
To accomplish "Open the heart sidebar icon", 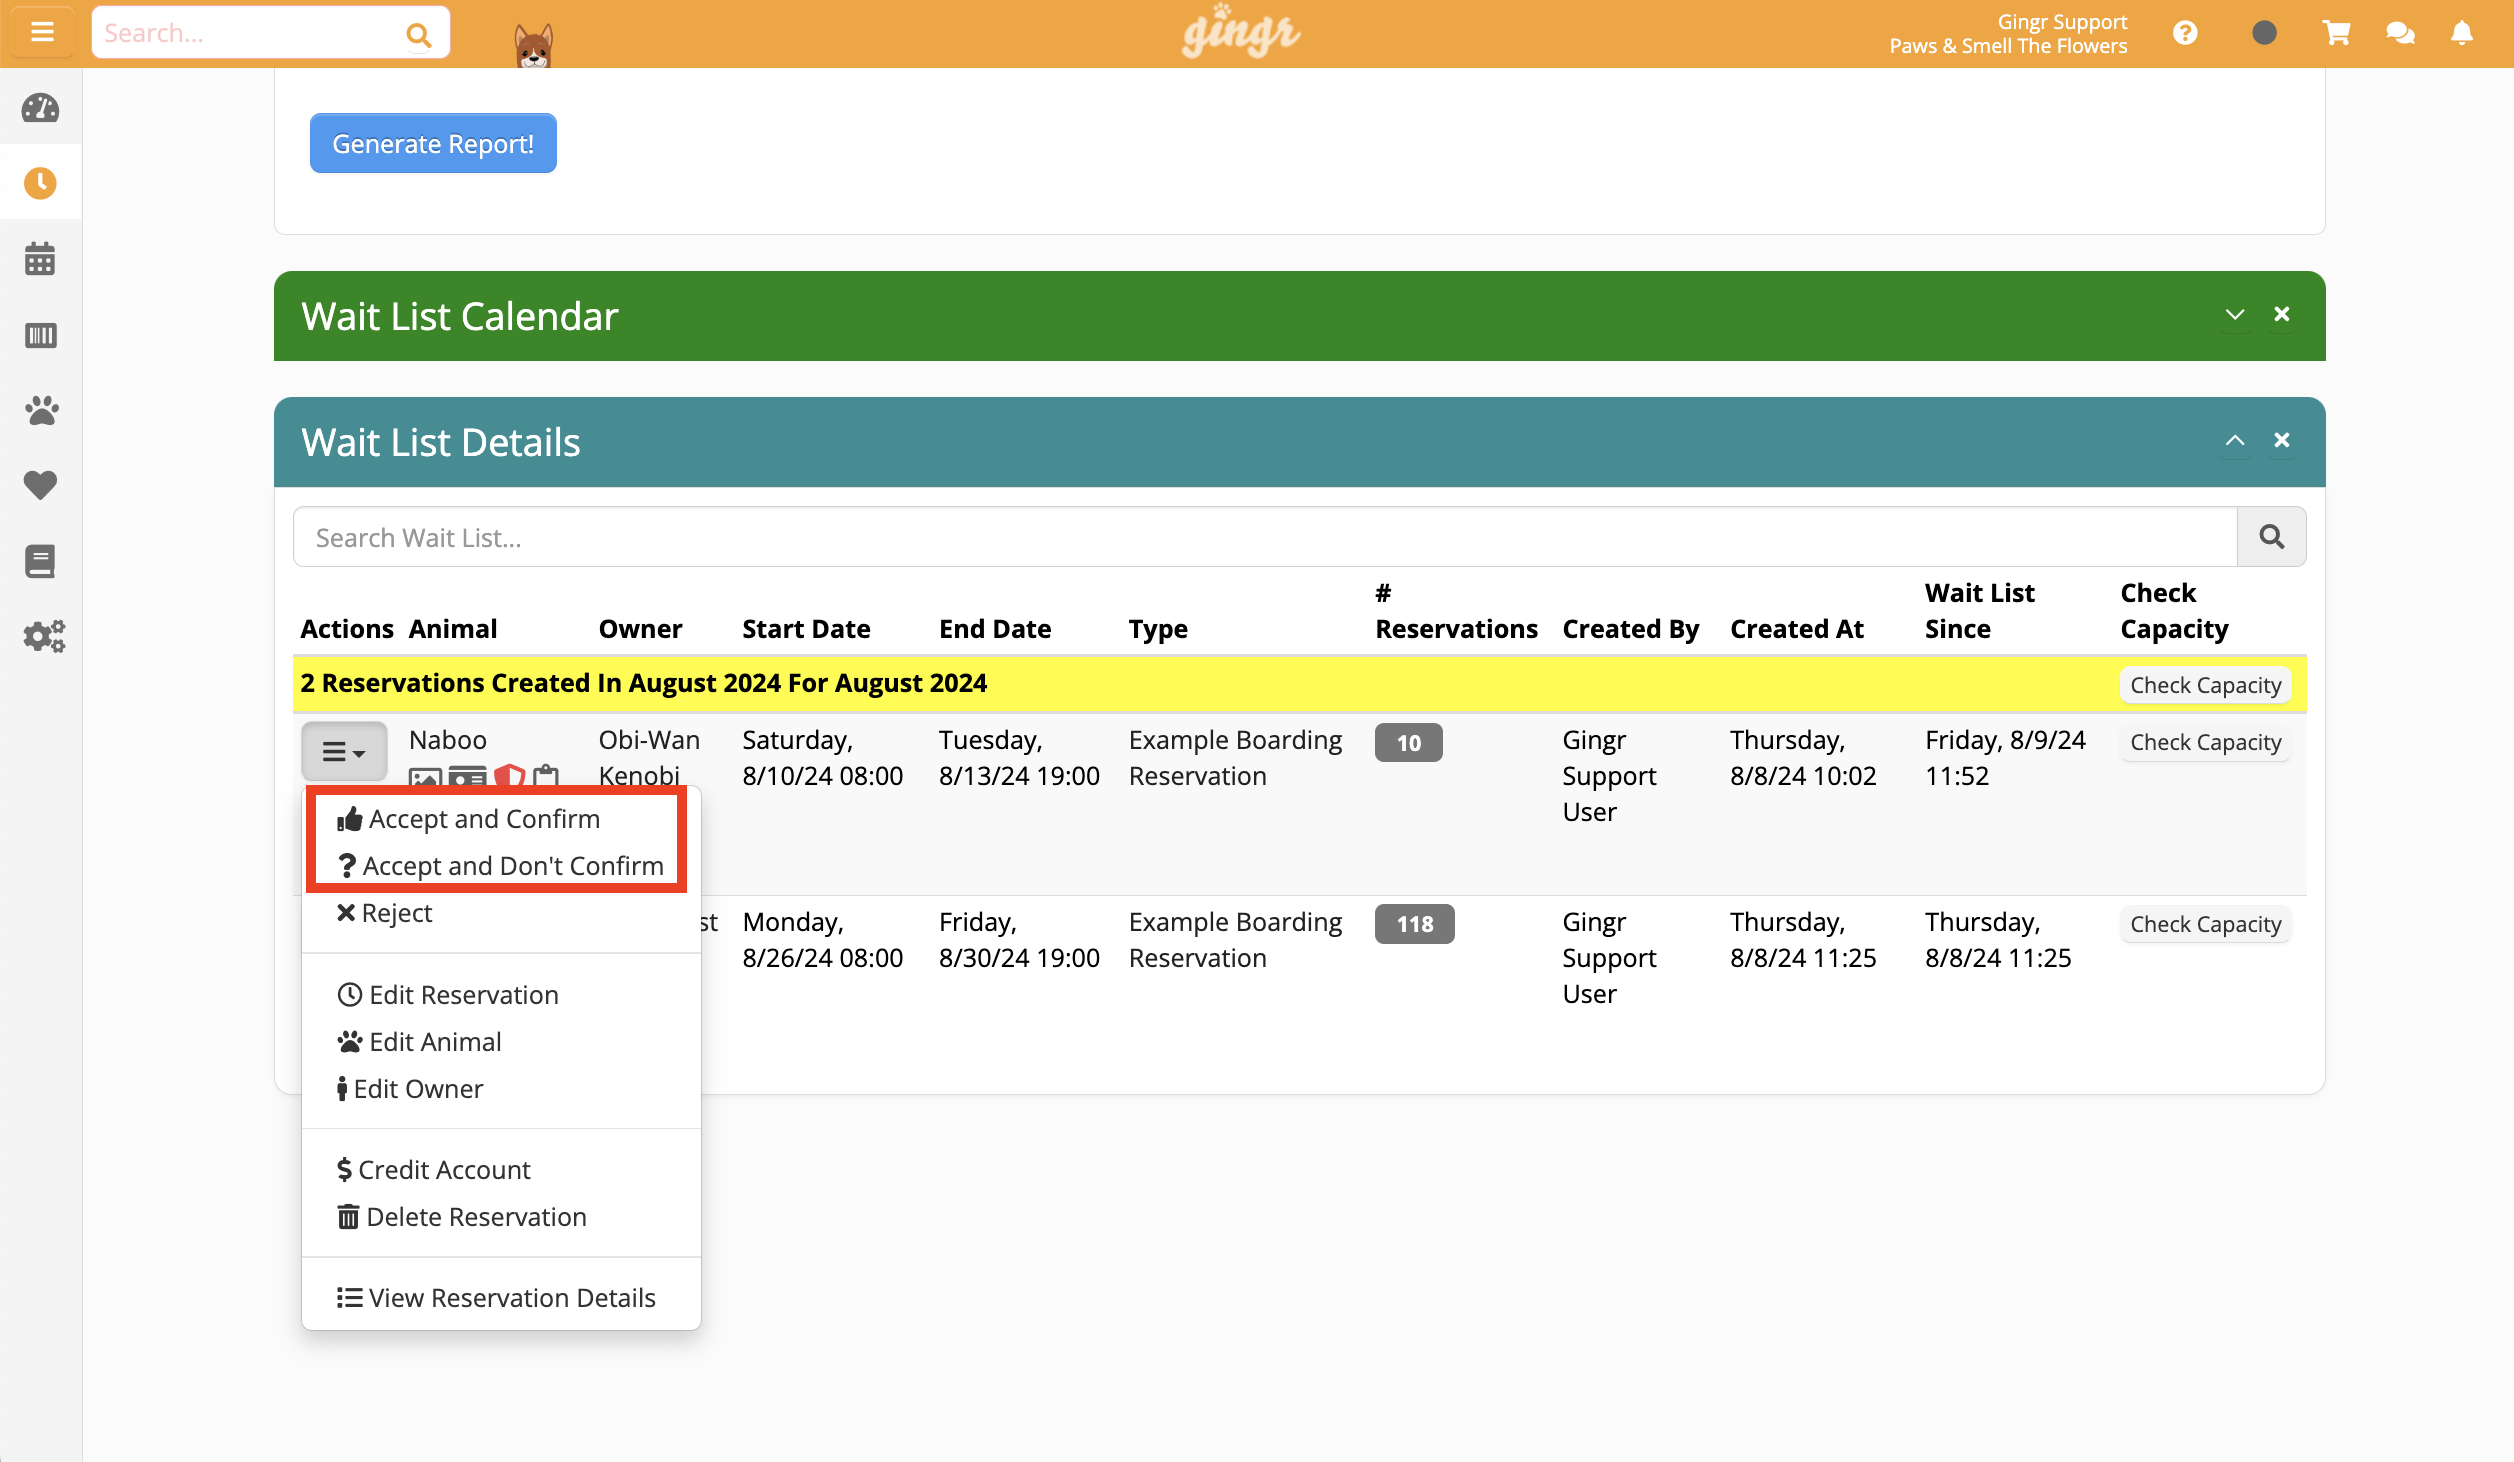I will pyautogui.click(x=40, y=486).
